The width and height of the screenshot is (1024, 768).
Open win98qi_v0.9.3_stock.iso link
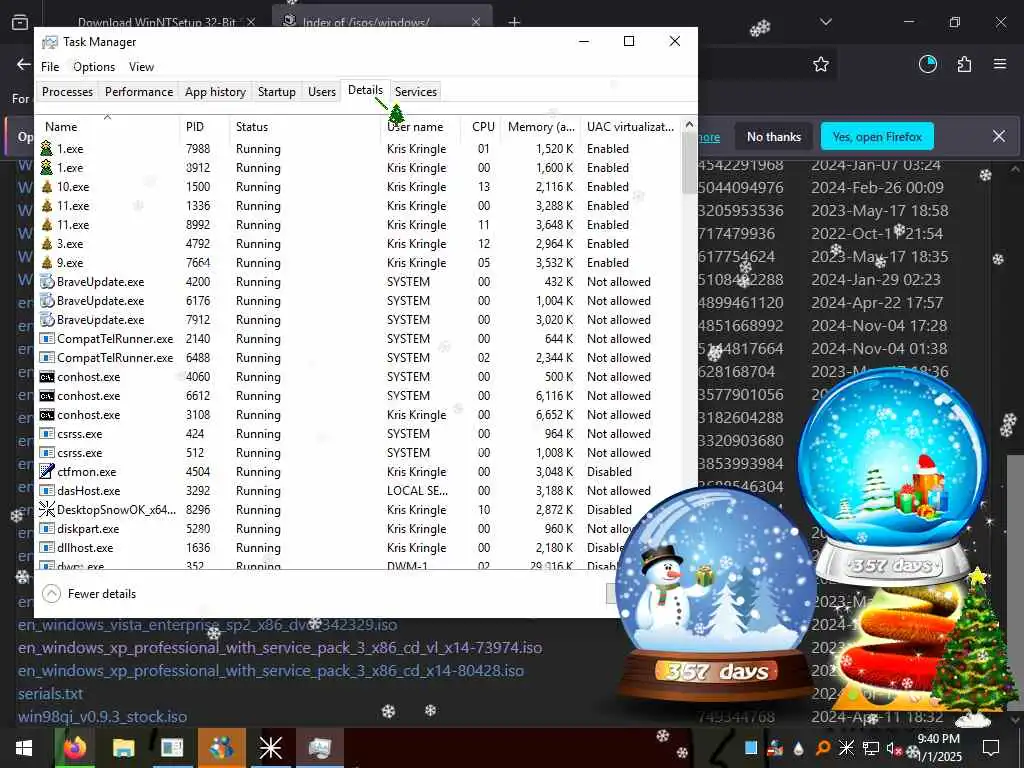(103, 716)
